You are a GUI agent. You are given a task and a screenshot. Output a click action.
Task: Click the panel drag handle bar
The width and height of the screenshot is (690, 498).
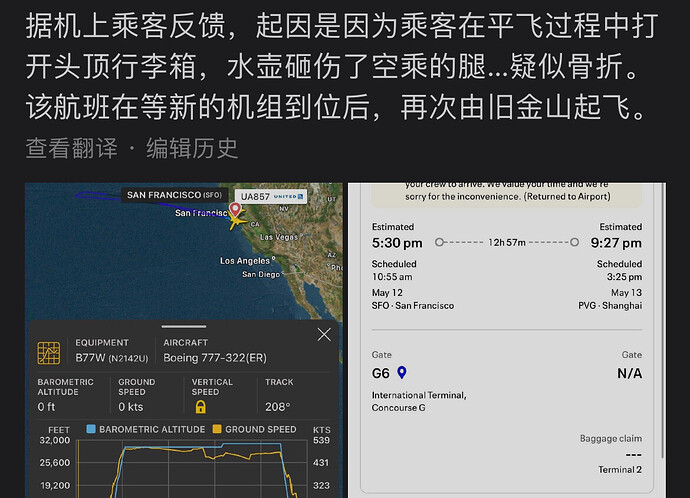(x=184, y=326)
